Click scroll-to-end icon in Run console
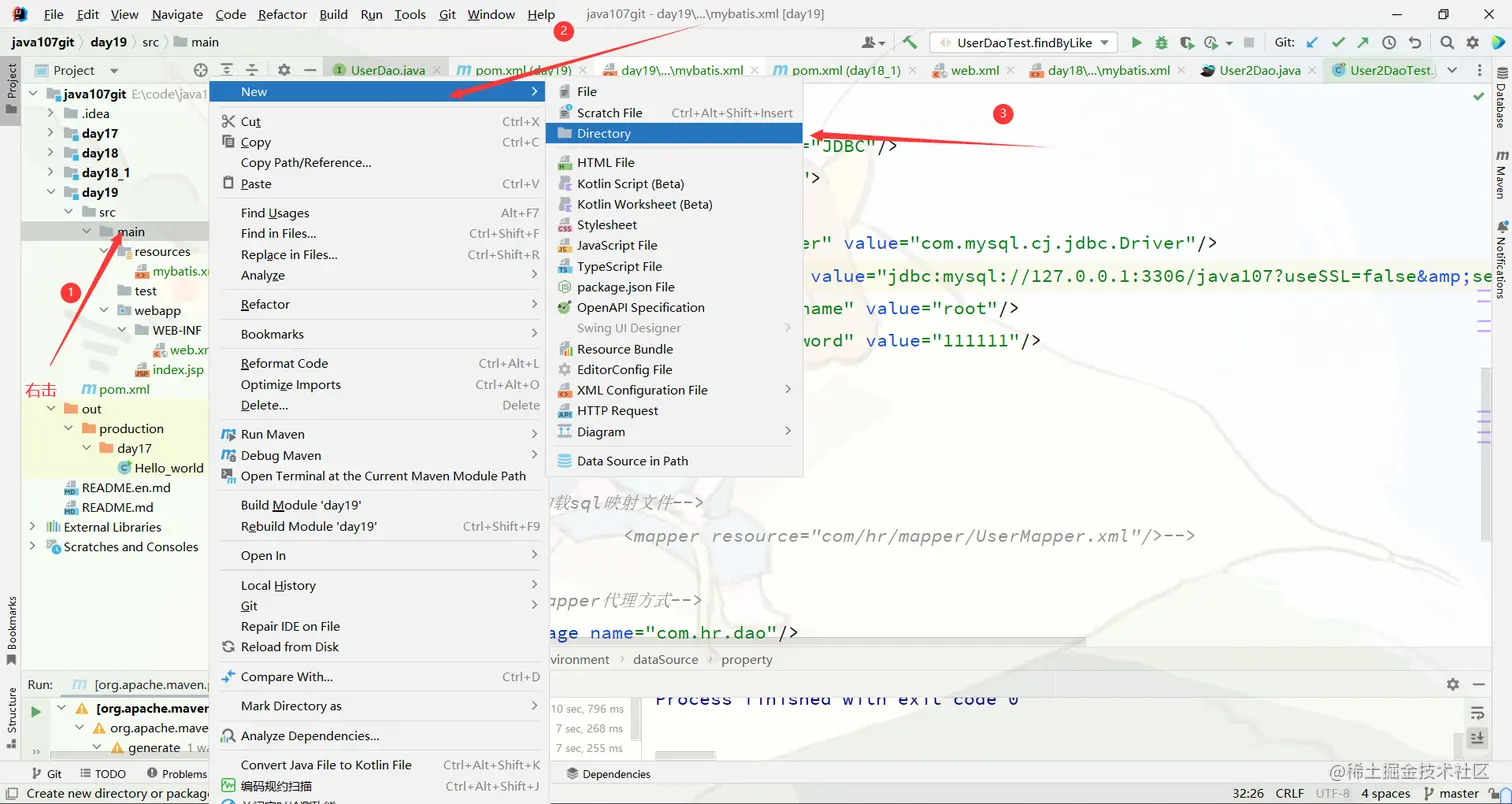1512x804 pixels. pos(1478,737)
